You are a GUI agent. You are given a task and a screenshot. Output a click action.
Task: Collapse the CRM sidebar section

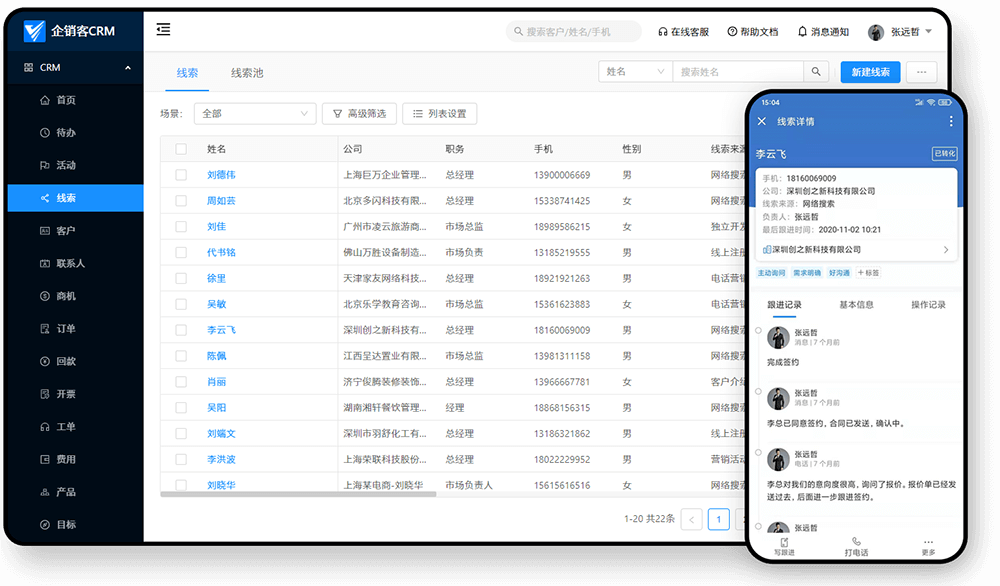[128, 68]
